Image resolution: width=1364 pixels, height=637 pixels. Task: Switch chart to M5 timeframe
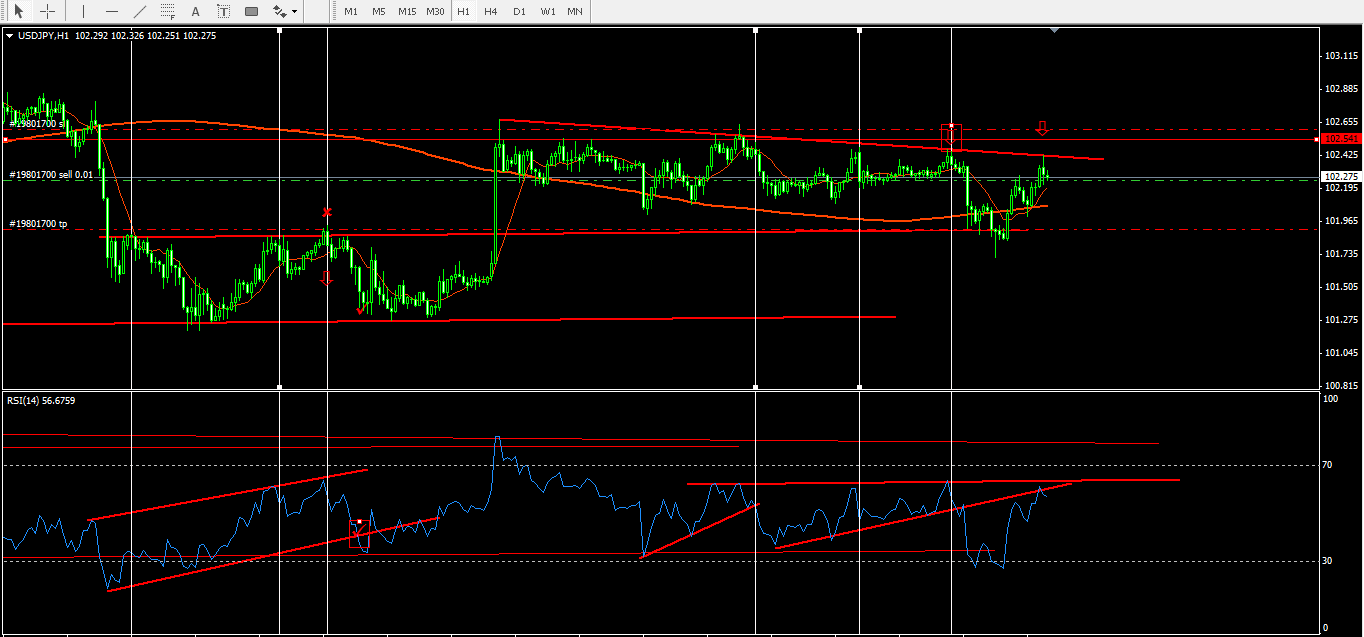(x=378, y=11)
